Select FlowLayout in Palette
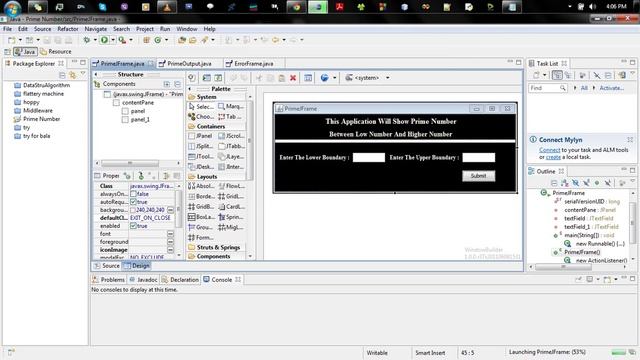Viewport: 640px width, 360px height. click(231, 186)
